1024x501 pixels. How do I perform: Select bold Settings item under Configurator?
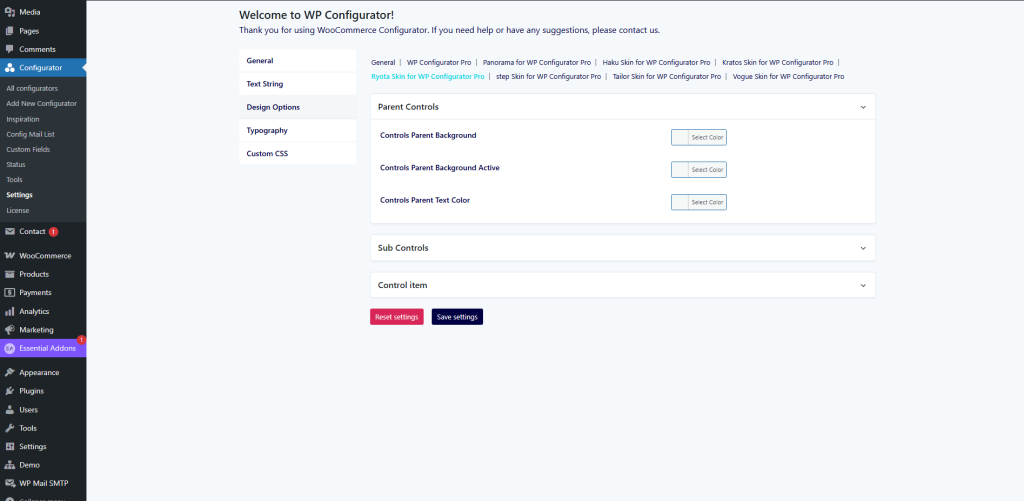pyautogui.click(x=19, y=195)
